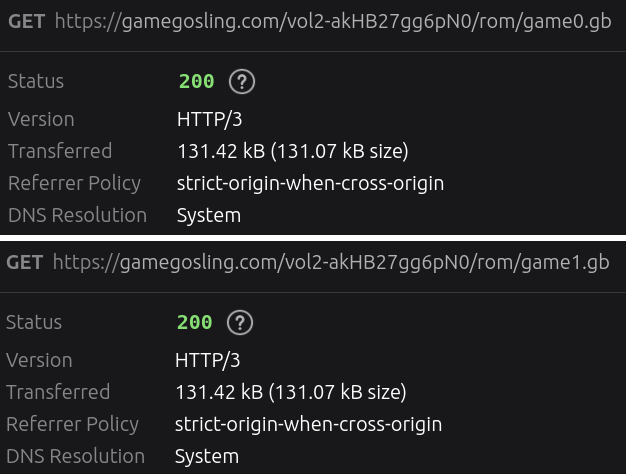Screen dimensions: 626x474
Task: Click the Referrer Policy label in game0.gb request
Action: pos(75,183)
